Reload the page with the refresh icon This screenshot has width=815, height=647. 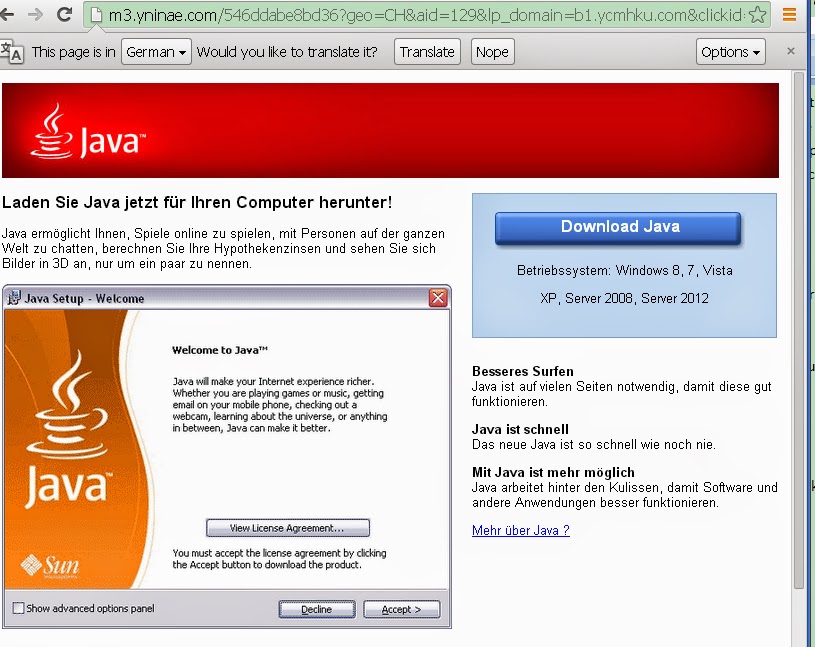(x=64, y=15)
